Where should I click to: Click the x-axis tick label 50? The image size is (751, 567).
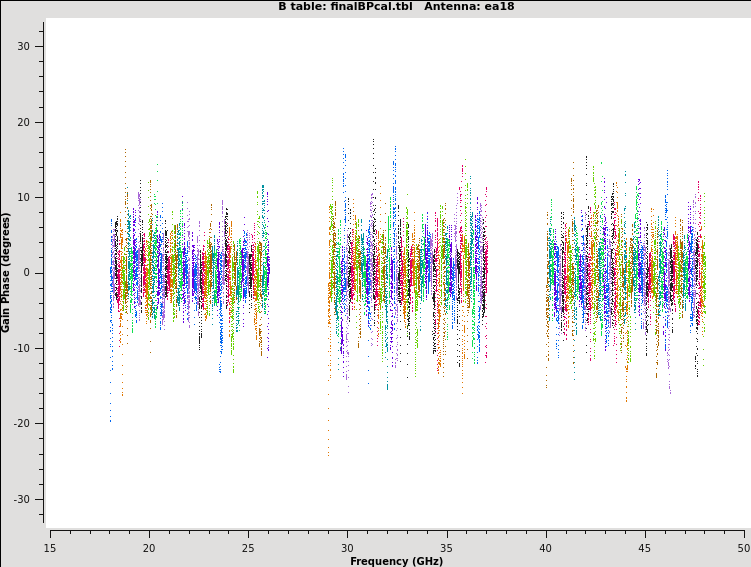pyautogui.click(x=744, y=548)
